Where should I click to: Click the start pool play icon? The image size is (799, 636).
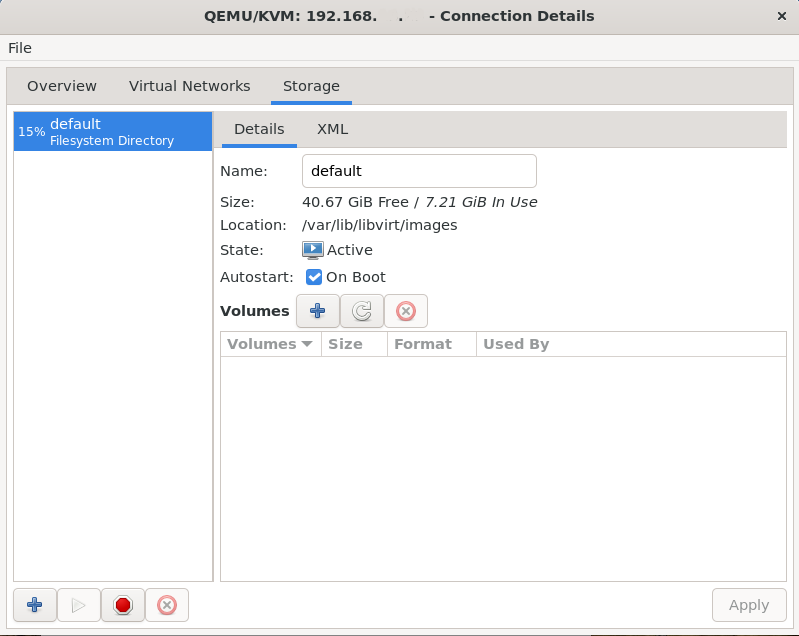coord(78,605)
